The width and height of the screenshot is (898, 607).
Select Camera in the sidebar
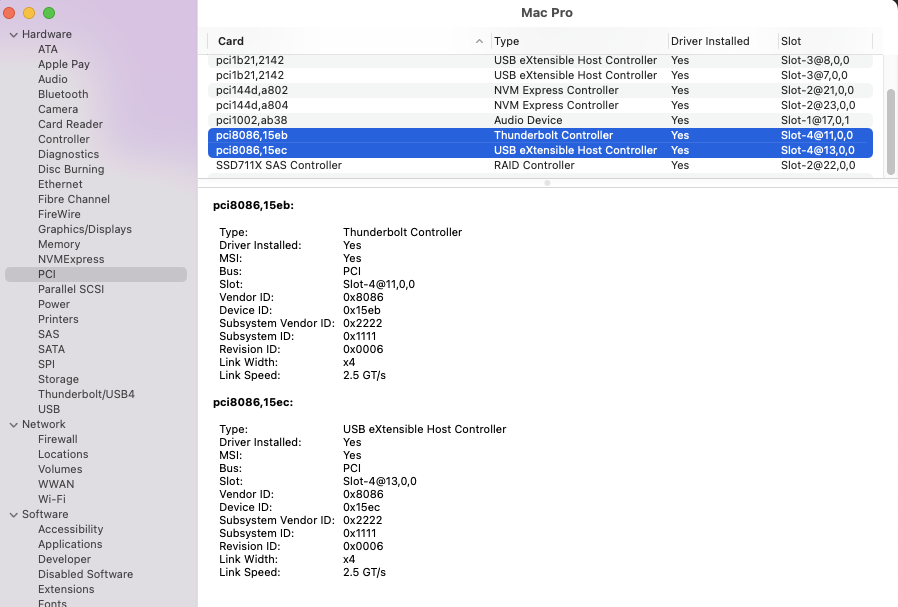[58, 109]
